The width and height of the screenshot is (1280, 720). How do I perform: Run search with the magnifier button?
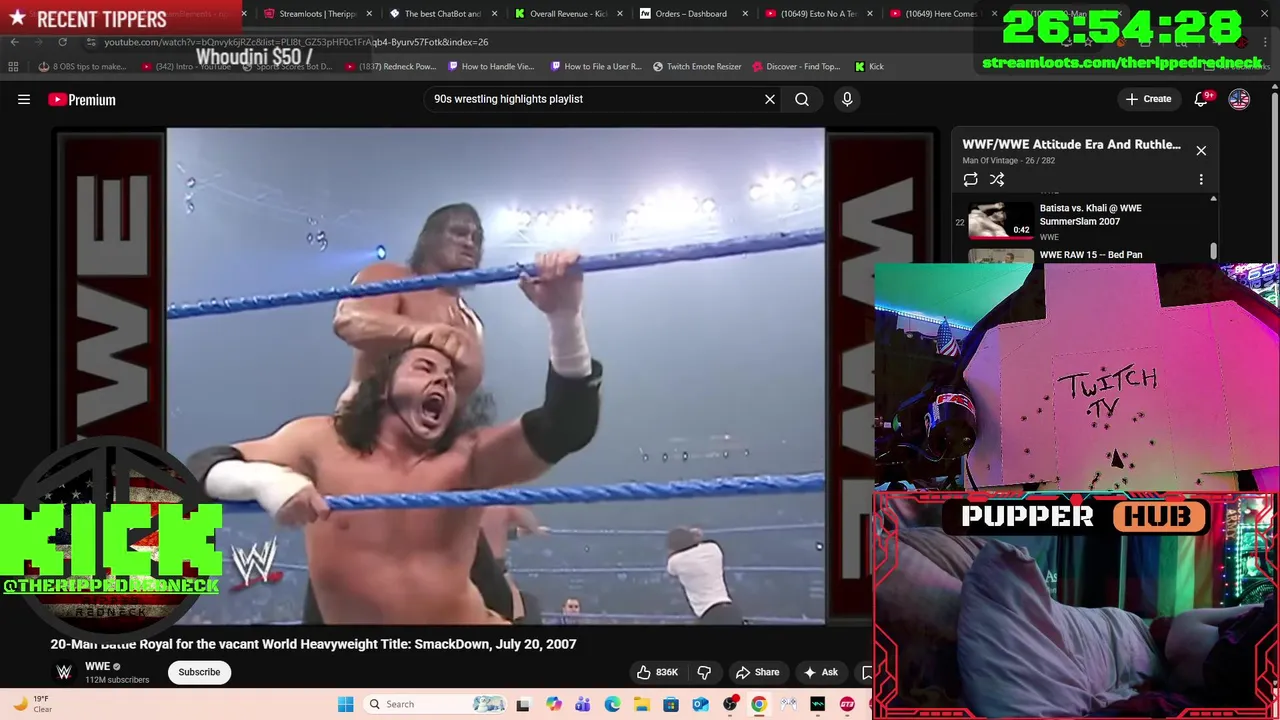click(802, 99)
